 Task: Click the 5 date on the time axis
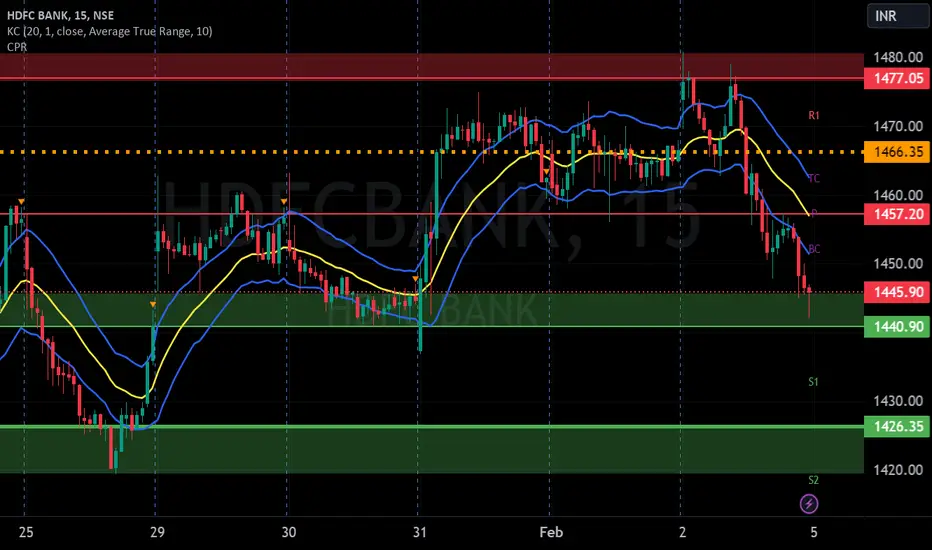coord(814,532)
